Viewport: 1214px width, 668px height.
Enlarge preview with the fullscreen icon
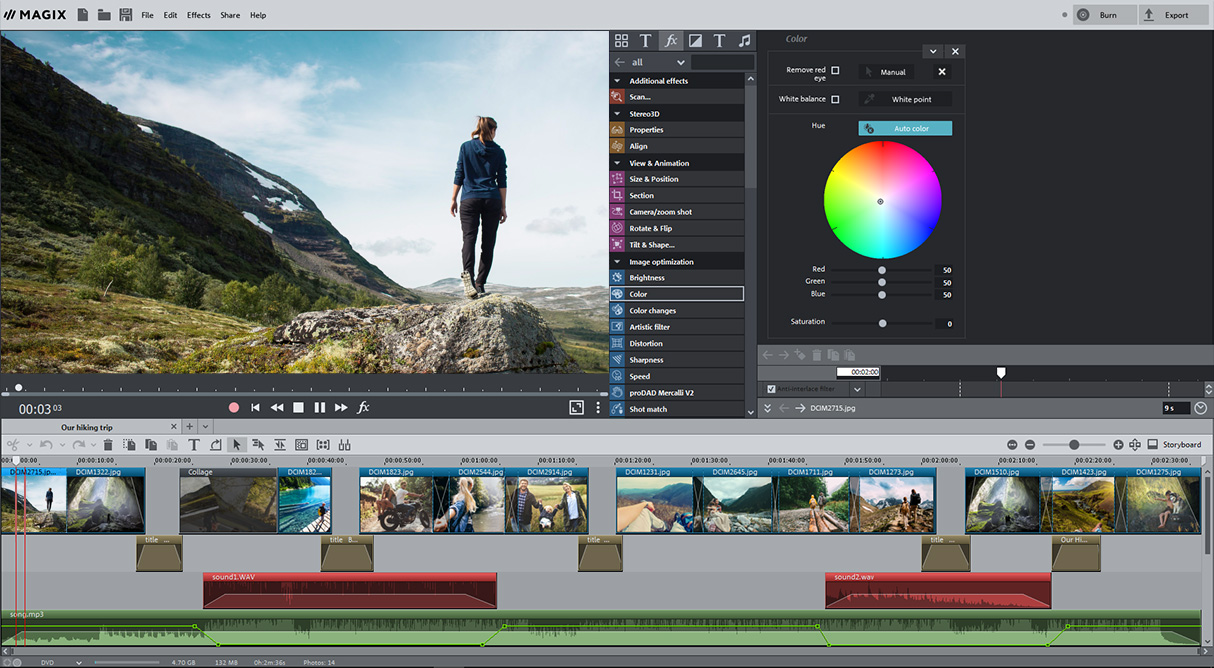(x=576, y=408)
